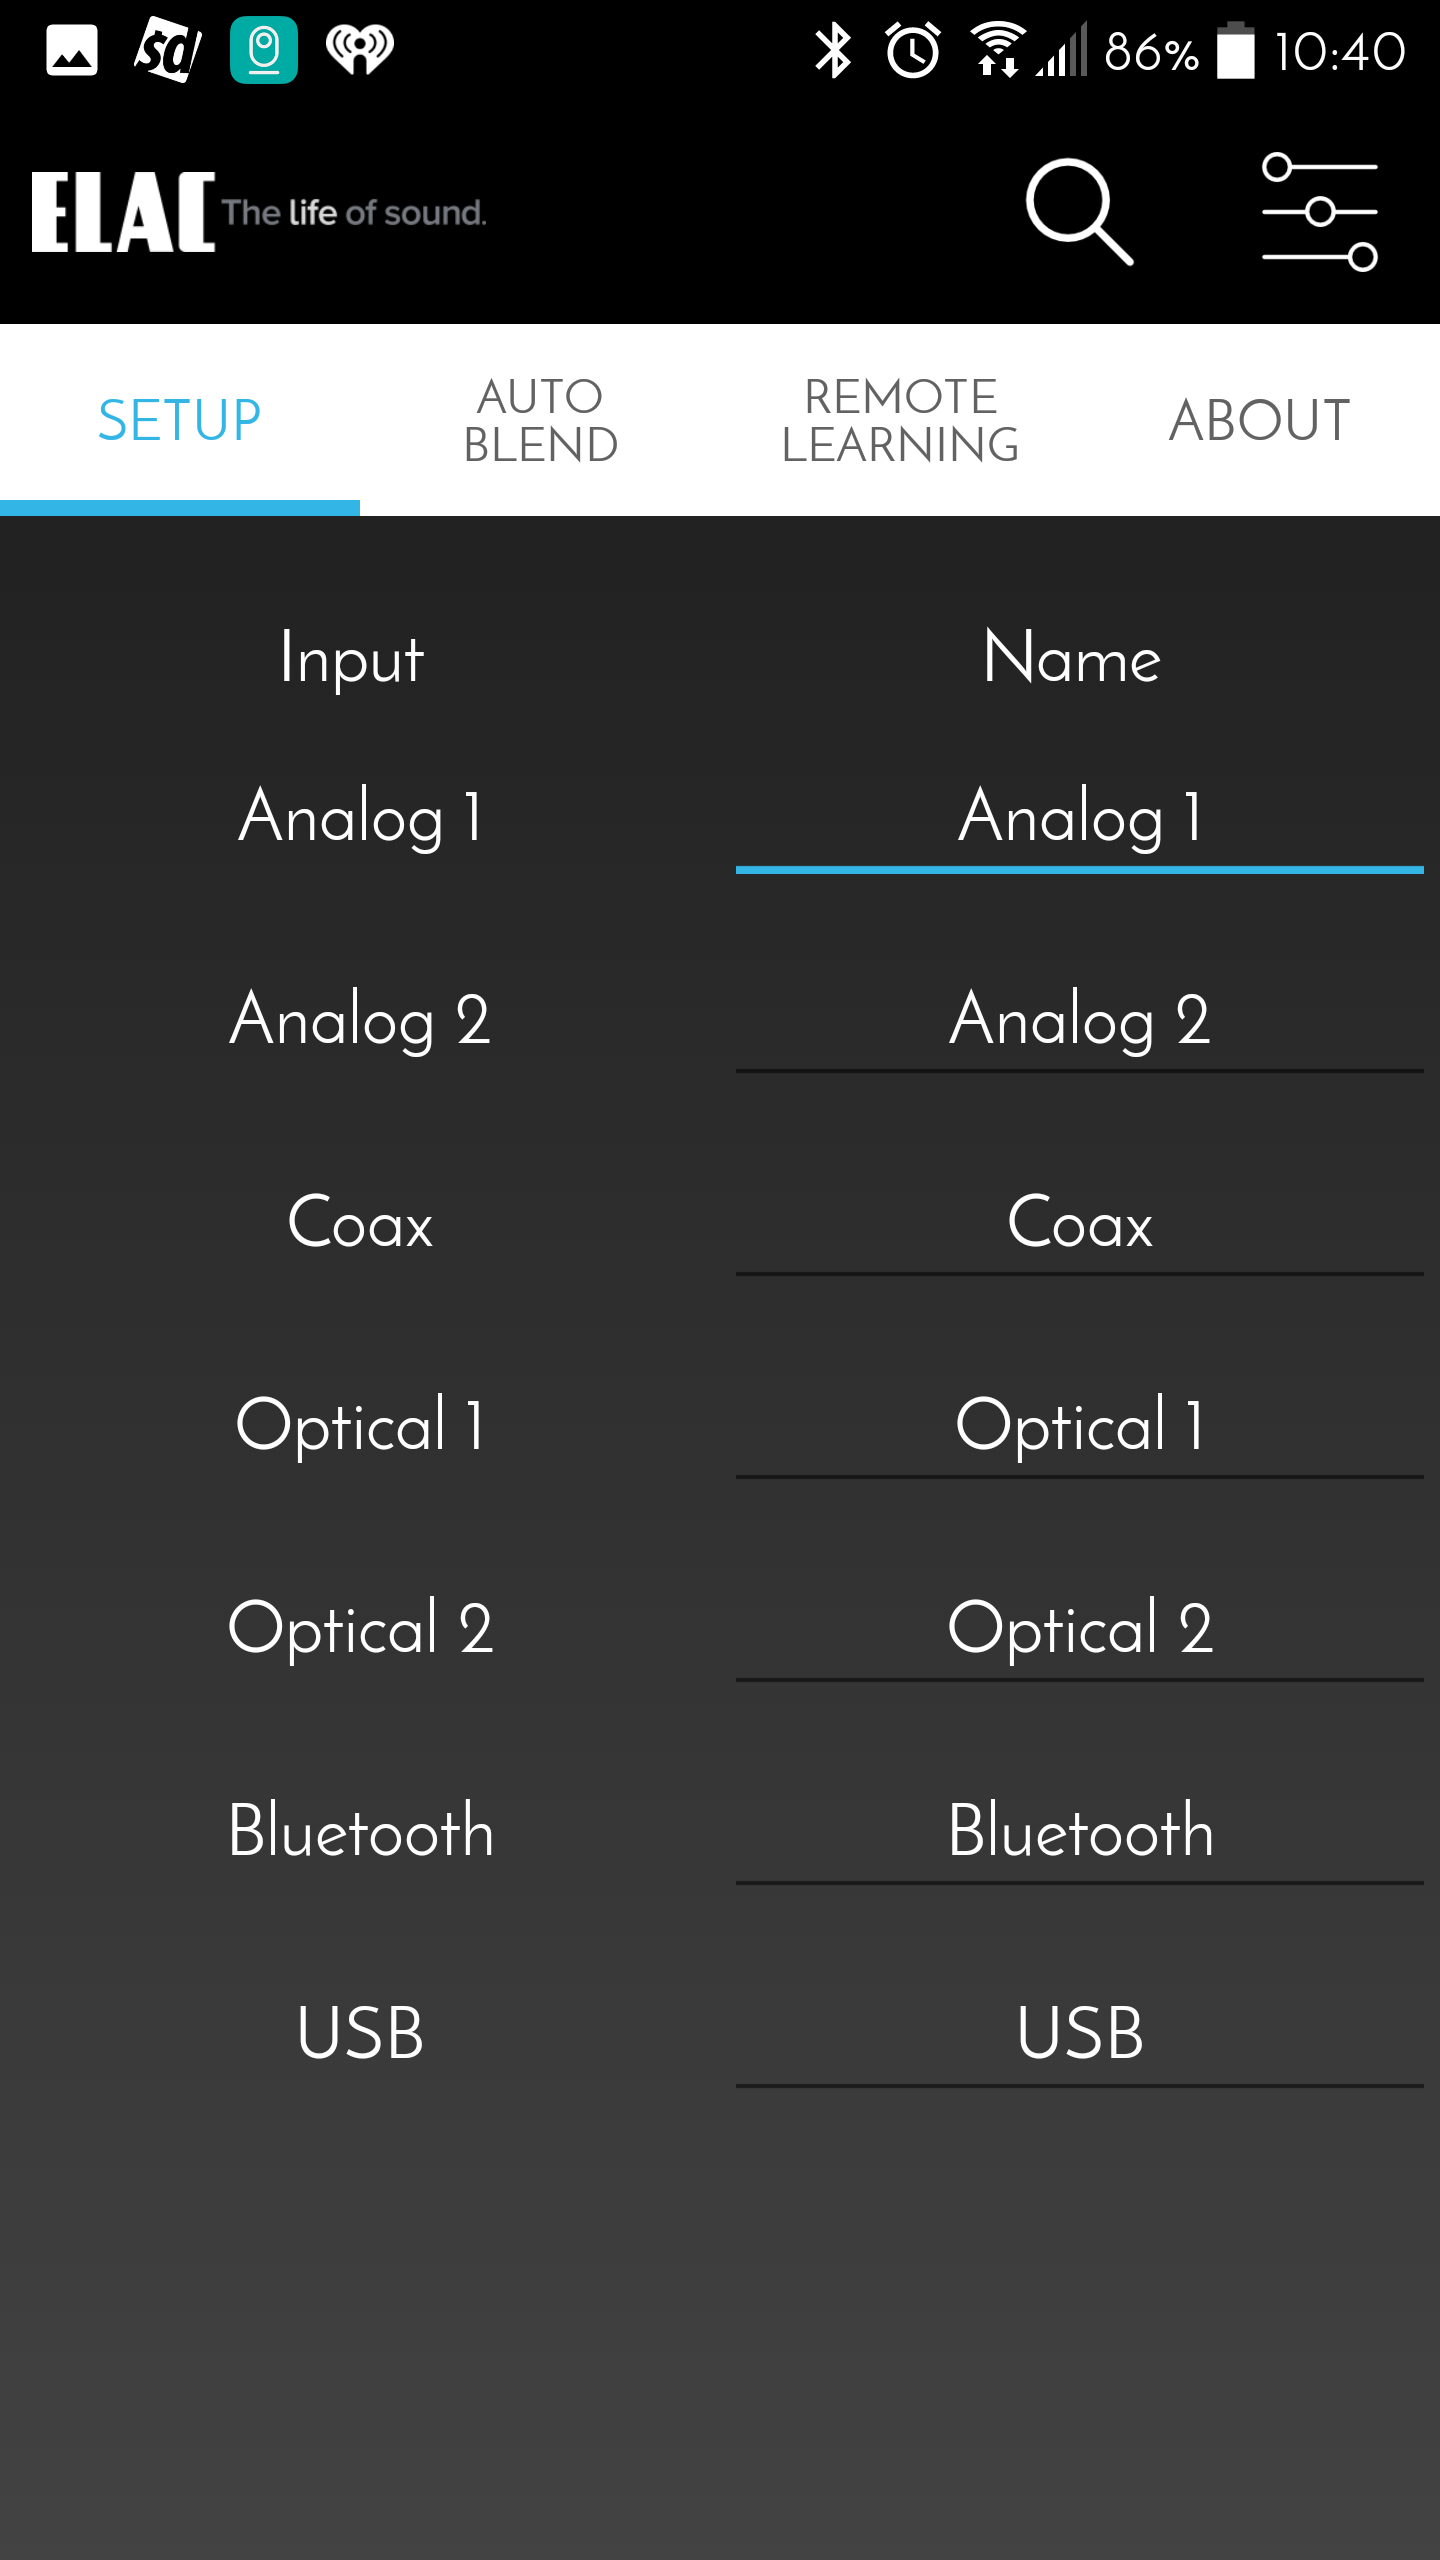Rename the Coax input name field

click(x=1080, y=1224)
